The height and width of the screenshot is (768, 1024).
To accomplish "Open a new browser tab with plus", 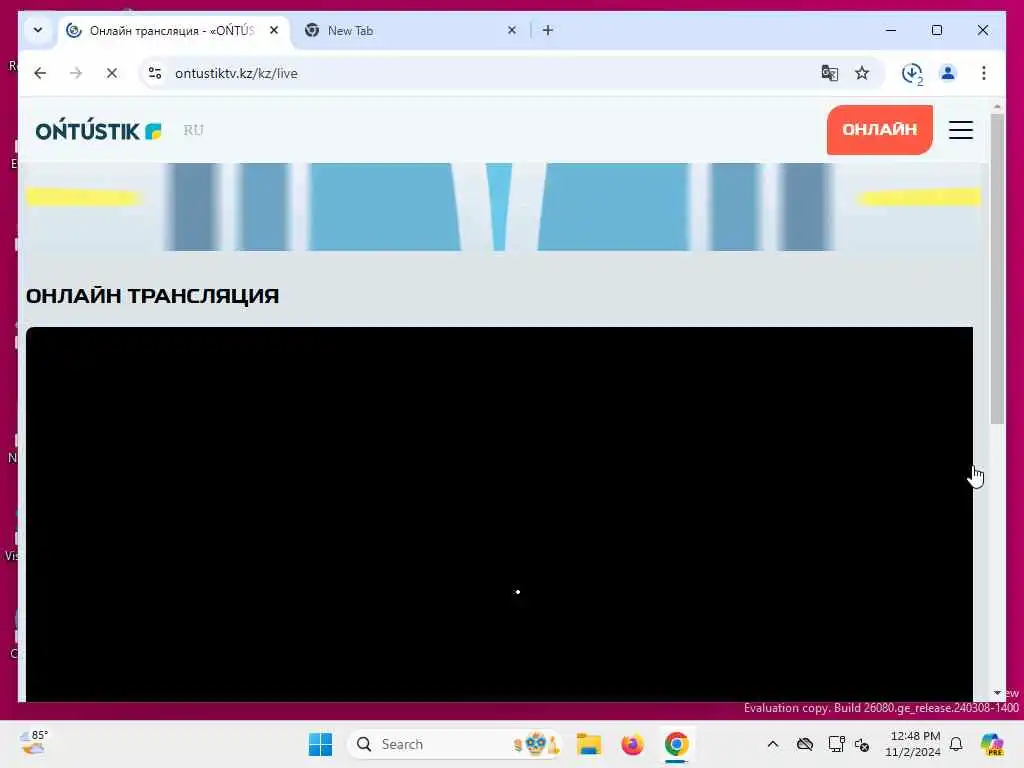I will pos(548,30).
